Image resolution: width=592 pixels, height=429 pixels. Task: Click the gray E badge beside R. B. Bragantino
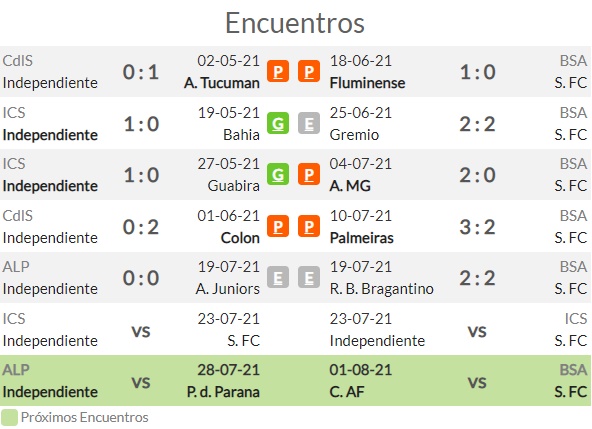(x=309, y=277)
